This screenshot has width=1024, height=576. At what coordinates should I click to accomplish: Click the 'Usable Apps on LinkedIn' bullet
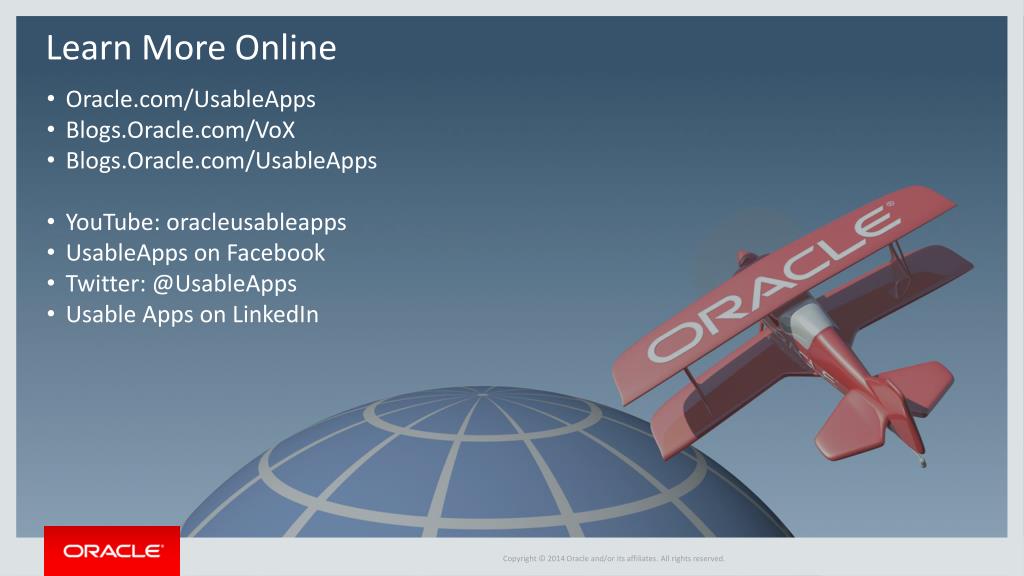(x=192, y=314)
